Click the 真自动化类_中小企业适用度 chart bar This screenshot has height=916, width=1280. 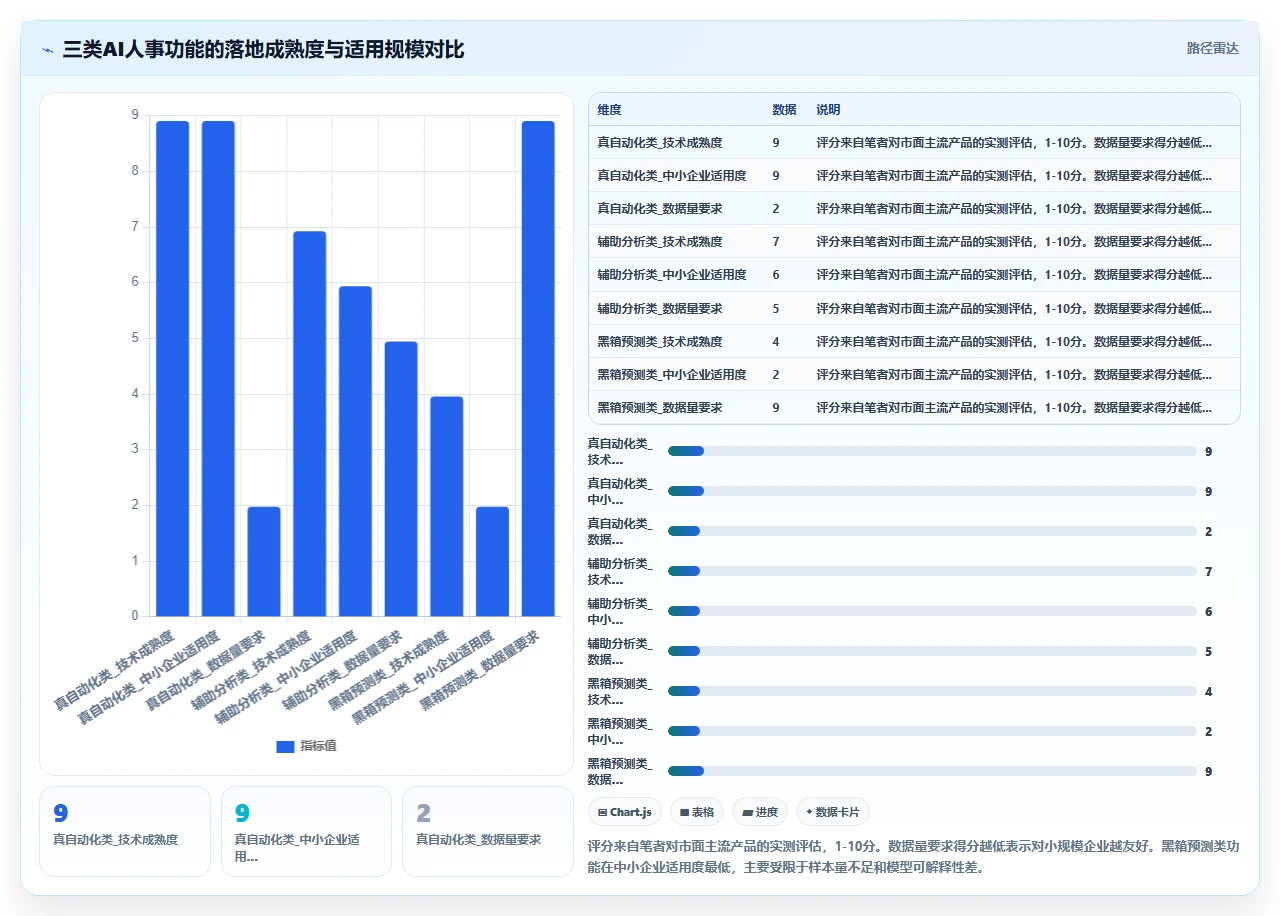tap(218, 368)
